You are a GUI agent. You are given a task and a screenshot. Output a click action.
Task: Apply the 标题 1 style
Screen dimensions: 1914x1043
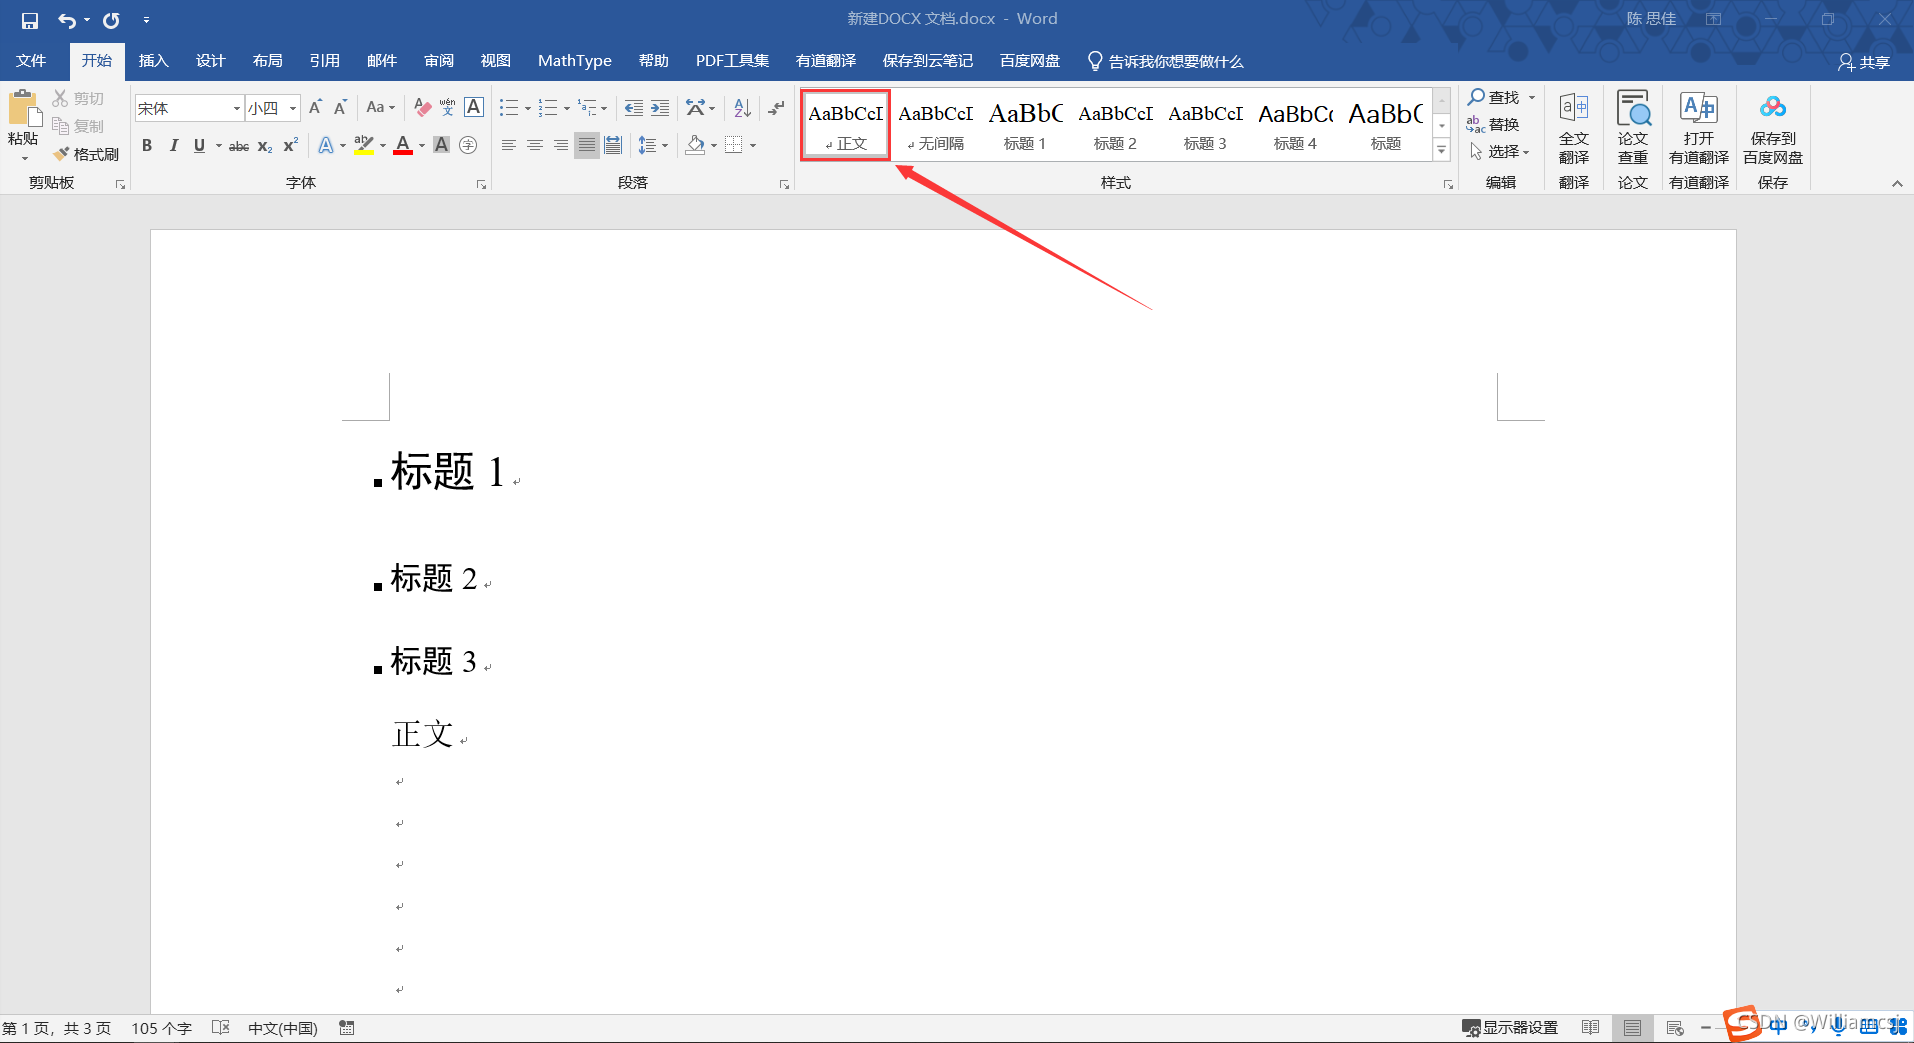point(1025,125)
